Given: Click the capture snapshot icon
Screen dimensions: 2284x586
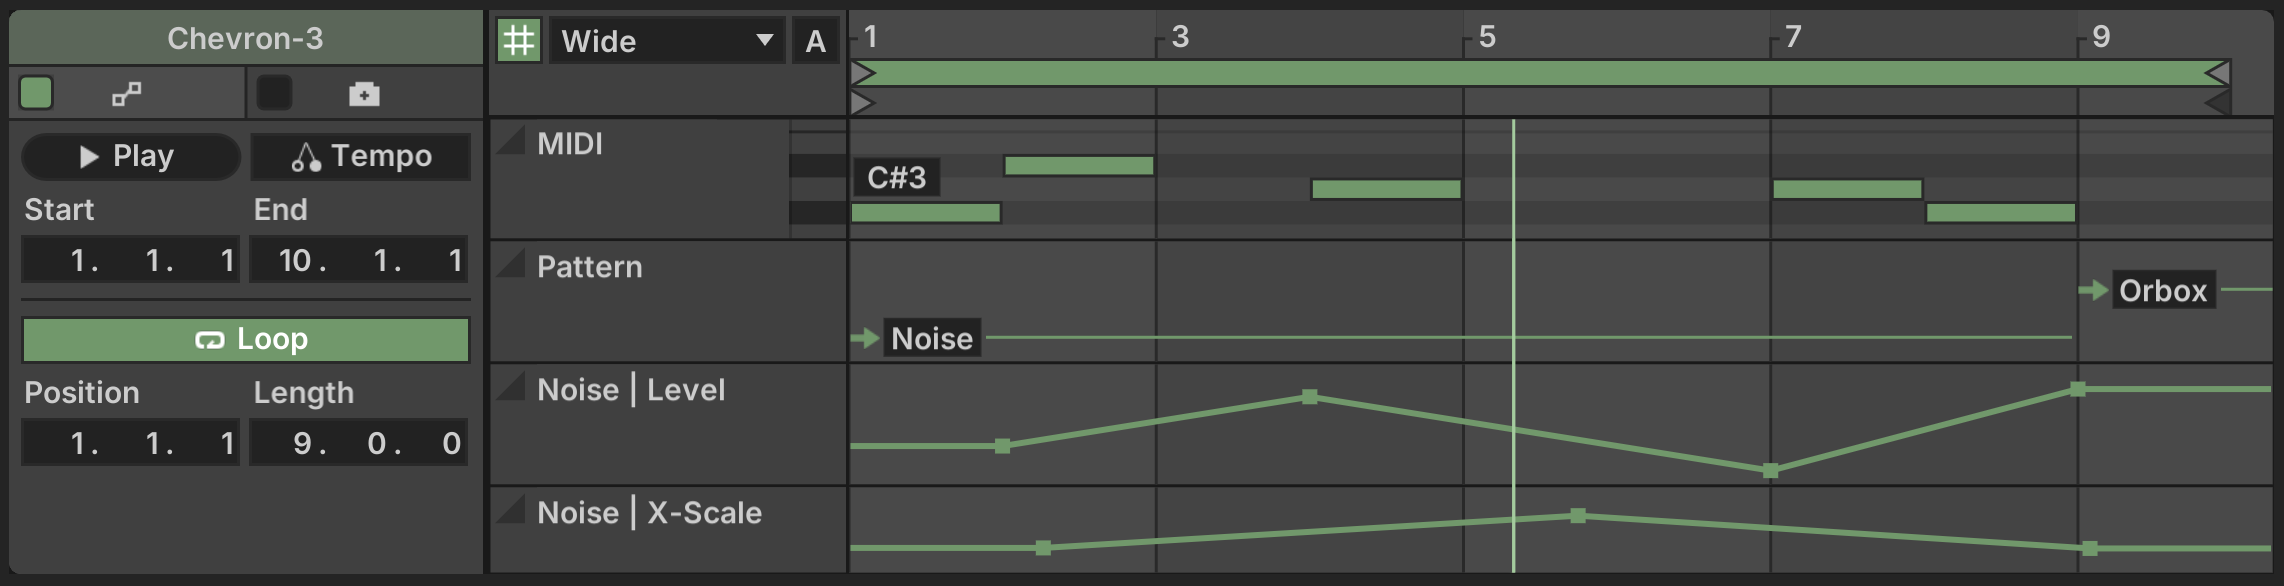Looking at the screenshot, I should [364, 94].
